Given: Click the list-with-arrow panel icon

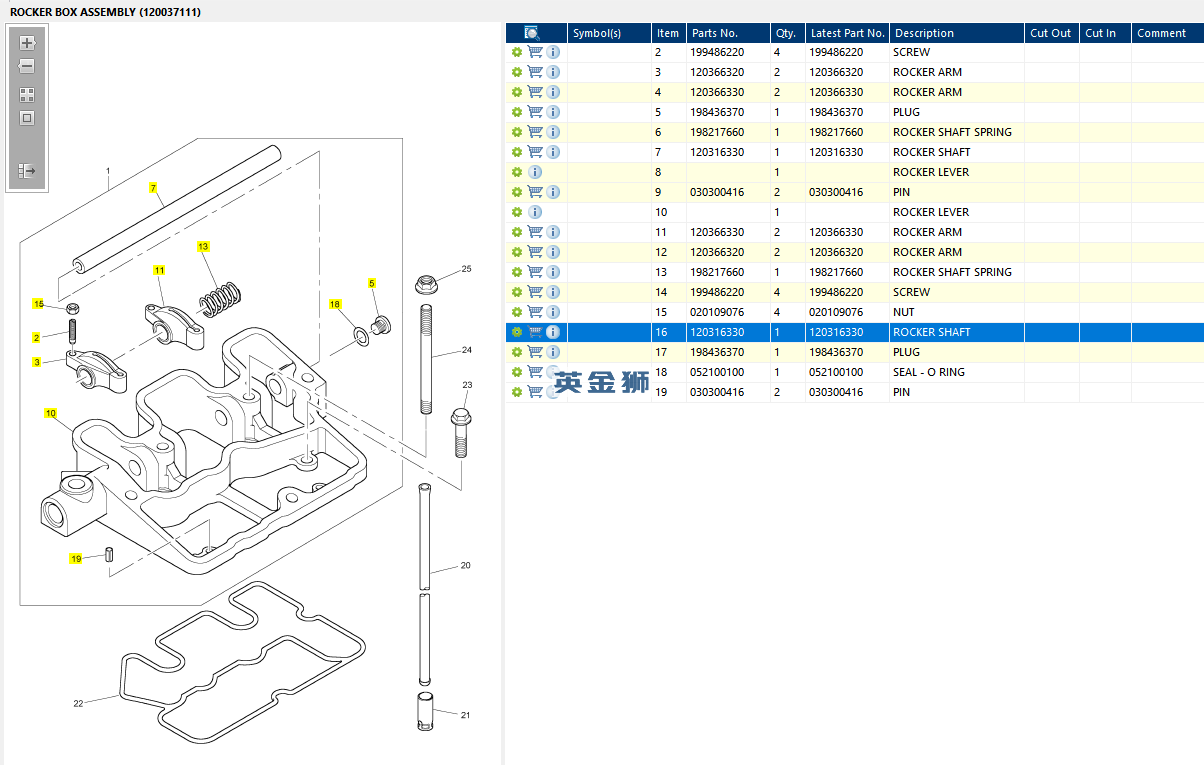Looking at the screenshot, I should (27, 171).
